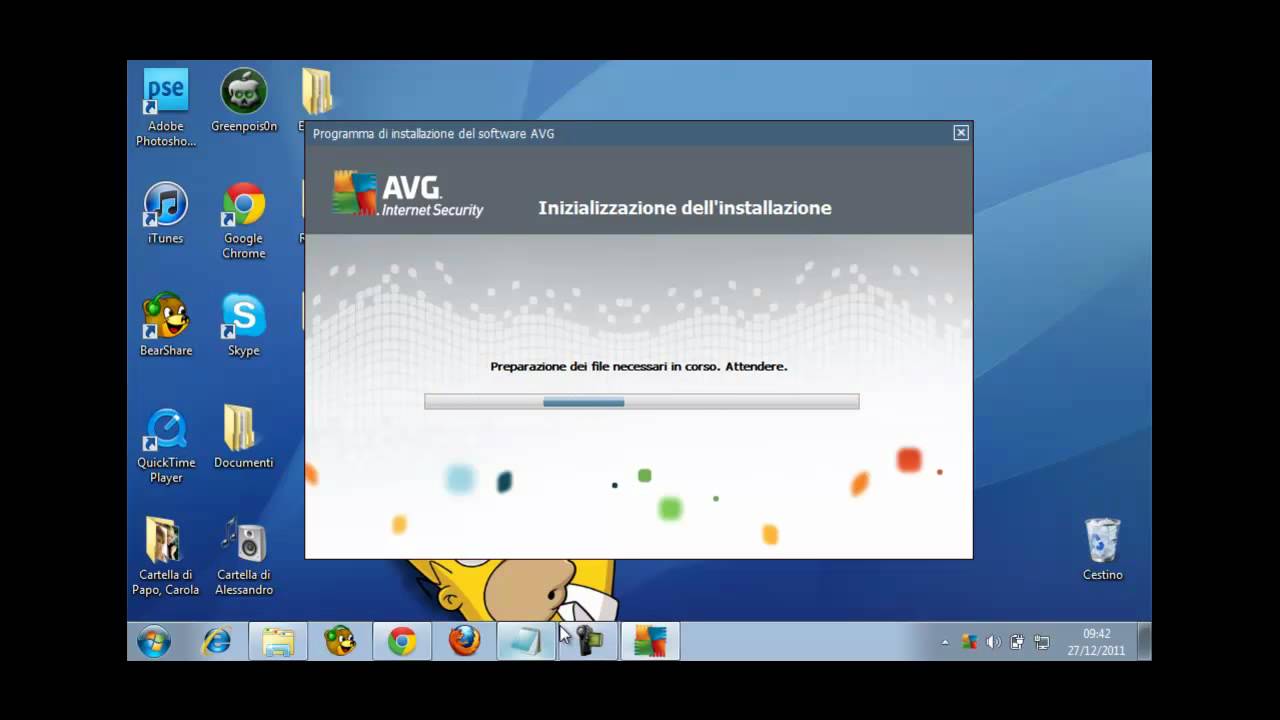Screen dimensions: 1280x720
Task: Open the volume speaker tray icon
Action: click(993, 642)
